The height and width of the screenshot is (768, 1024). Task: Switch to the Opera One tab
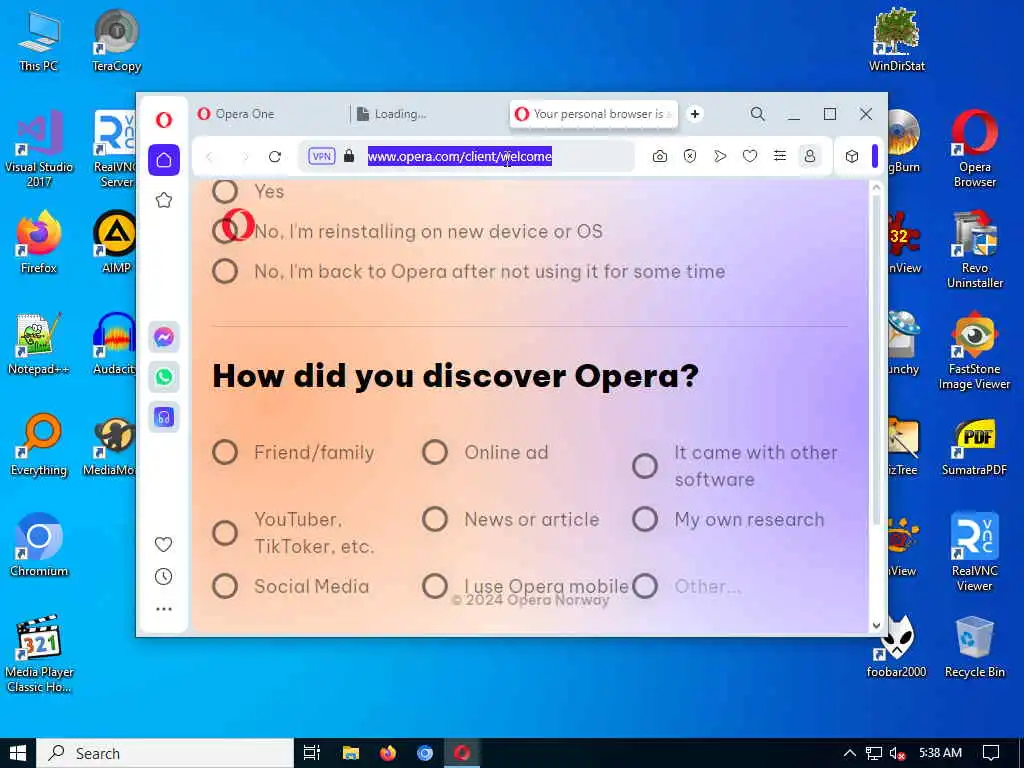(x=270, y=114)
